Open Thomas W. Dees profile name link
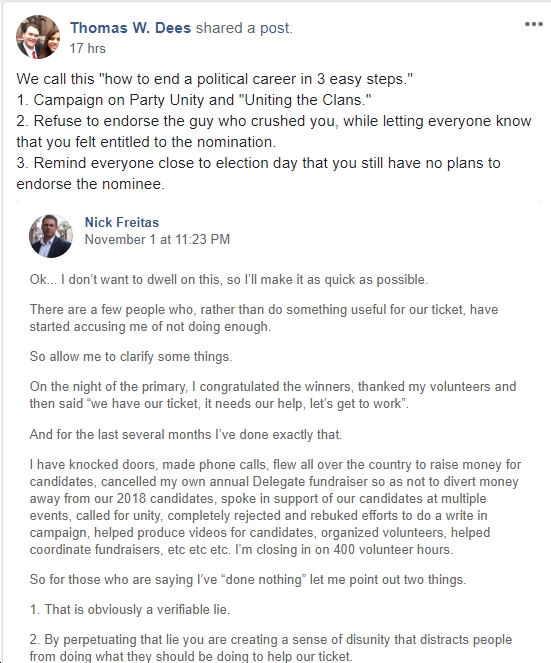 (130, 28)
